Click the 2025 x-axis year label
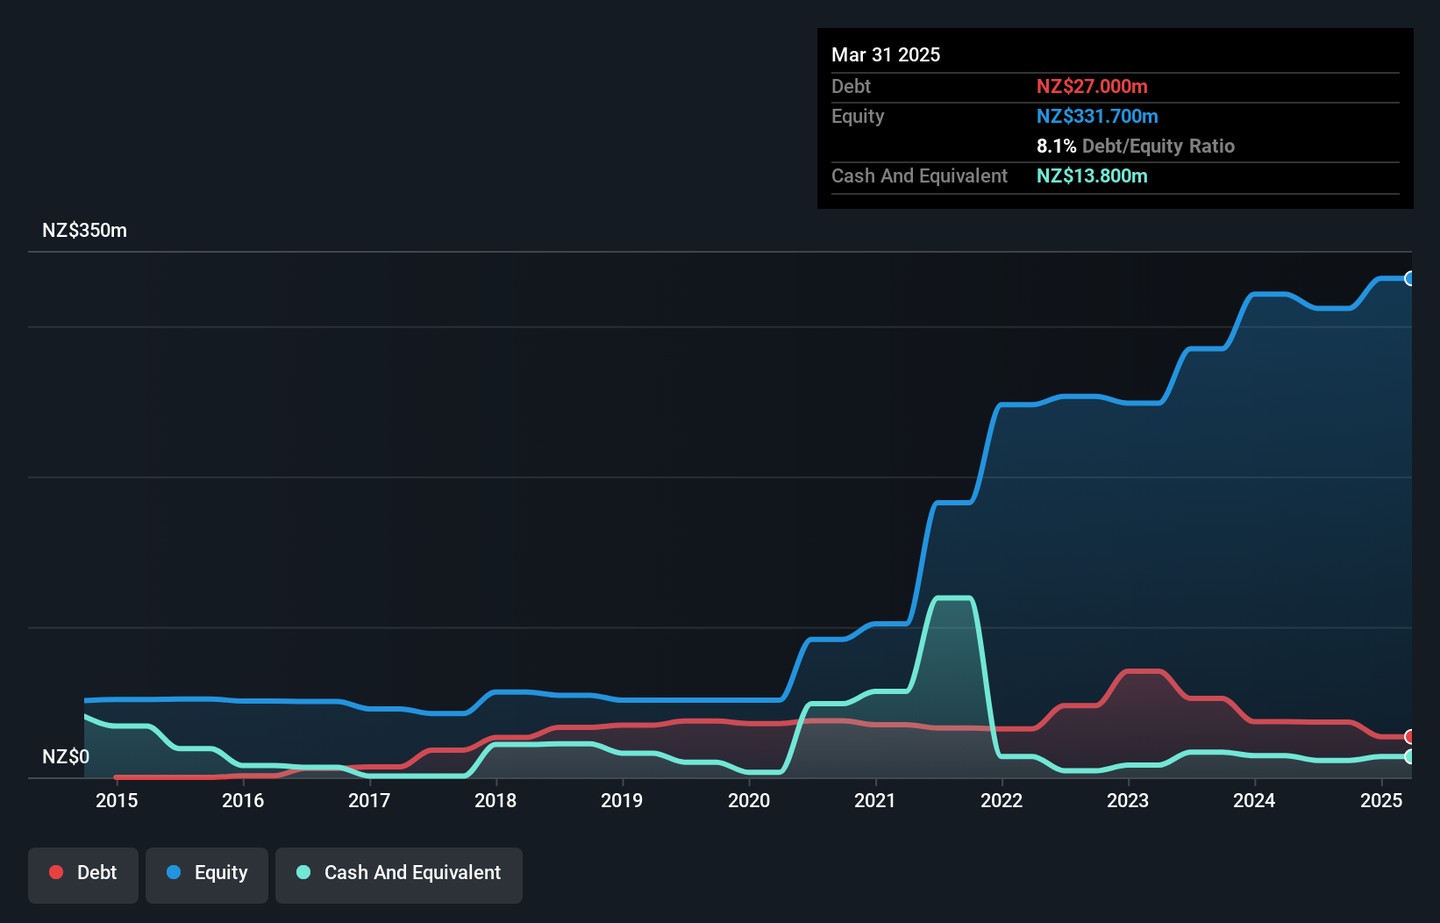This screenshot has width=1440, height=923. point(1381,800)
